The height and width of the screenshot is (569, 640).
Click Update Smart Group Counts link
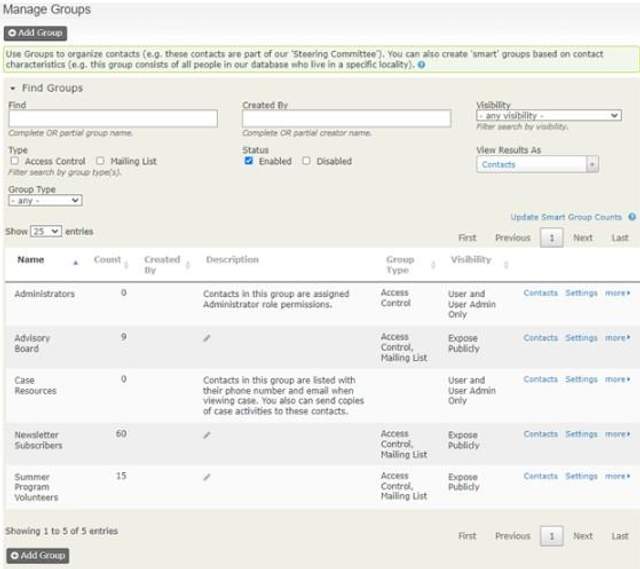coord(566,217)
